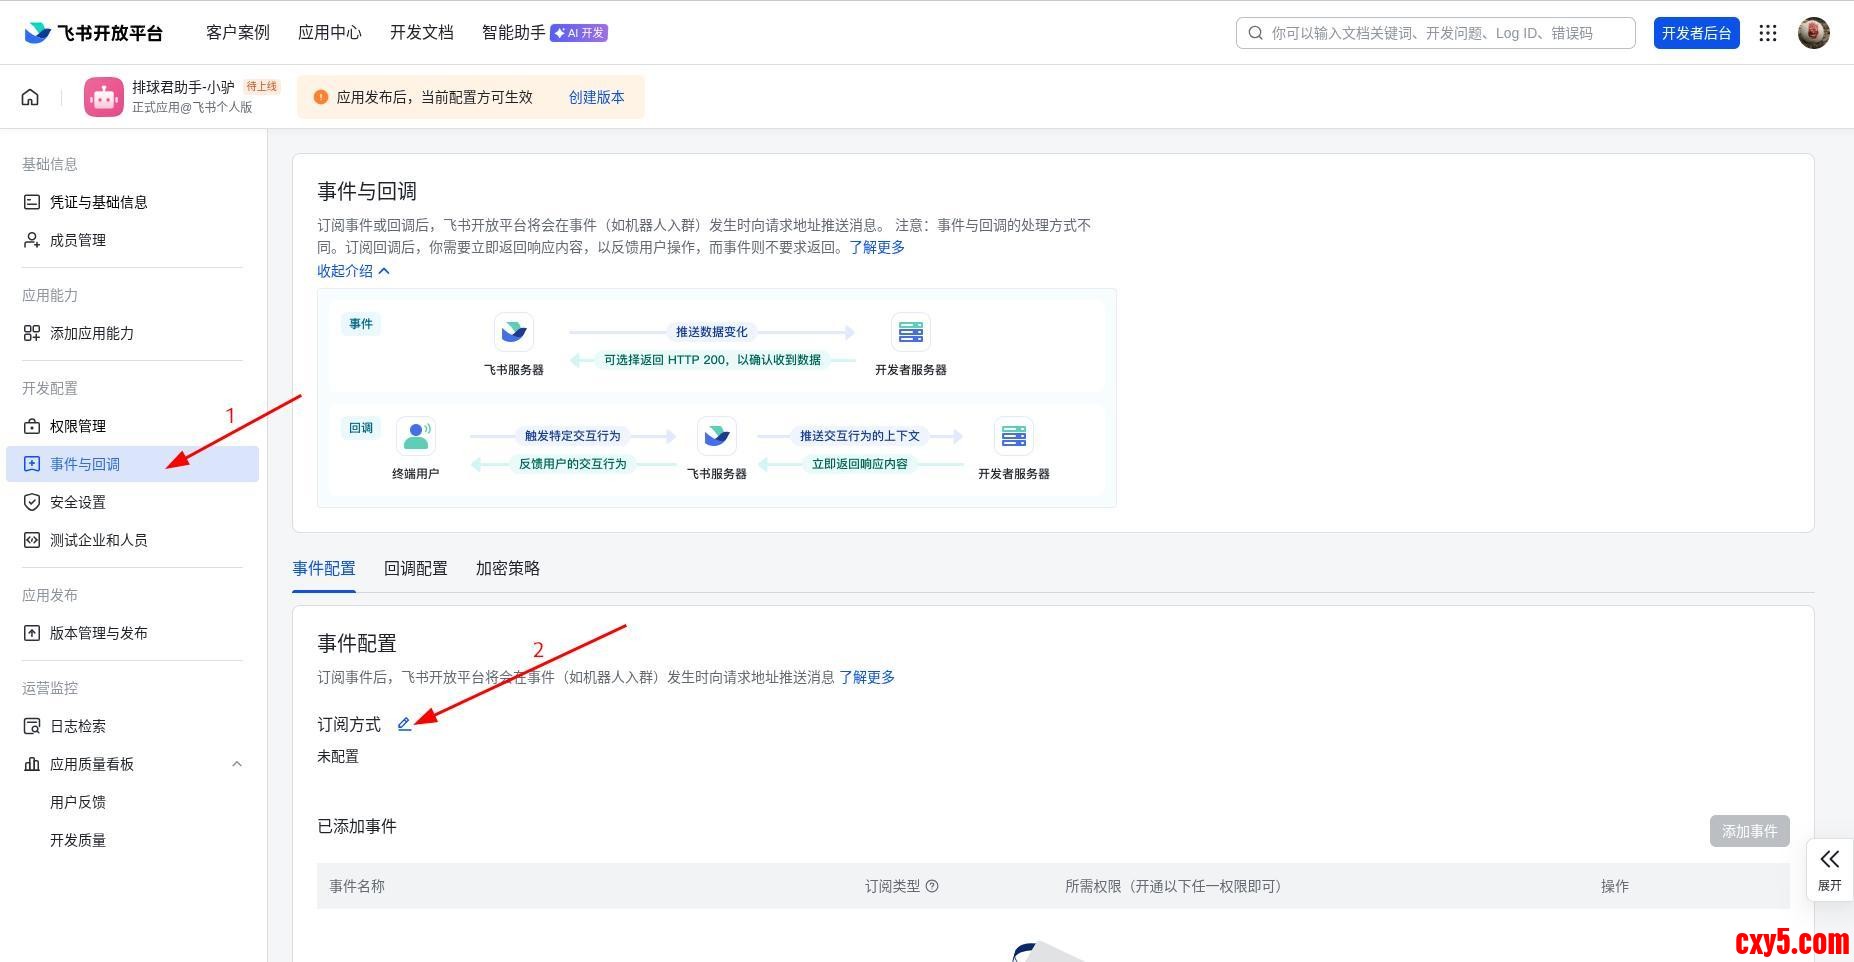This screenshot has width=1854, height=962.
Task: Open 开发文档 in the top navigation
Action: (422, 33)
